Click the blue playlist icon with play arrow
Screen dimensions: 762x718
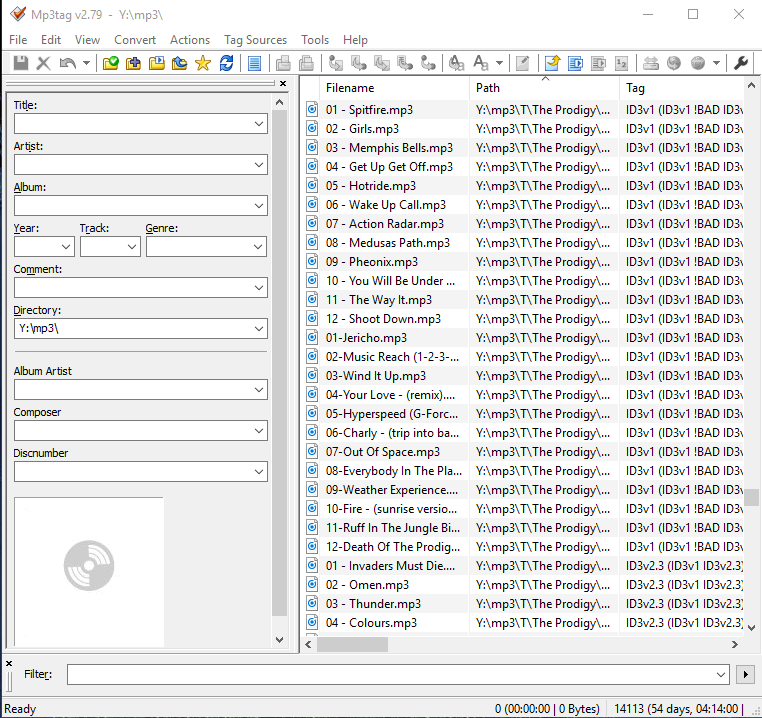(x=575, y=63)
